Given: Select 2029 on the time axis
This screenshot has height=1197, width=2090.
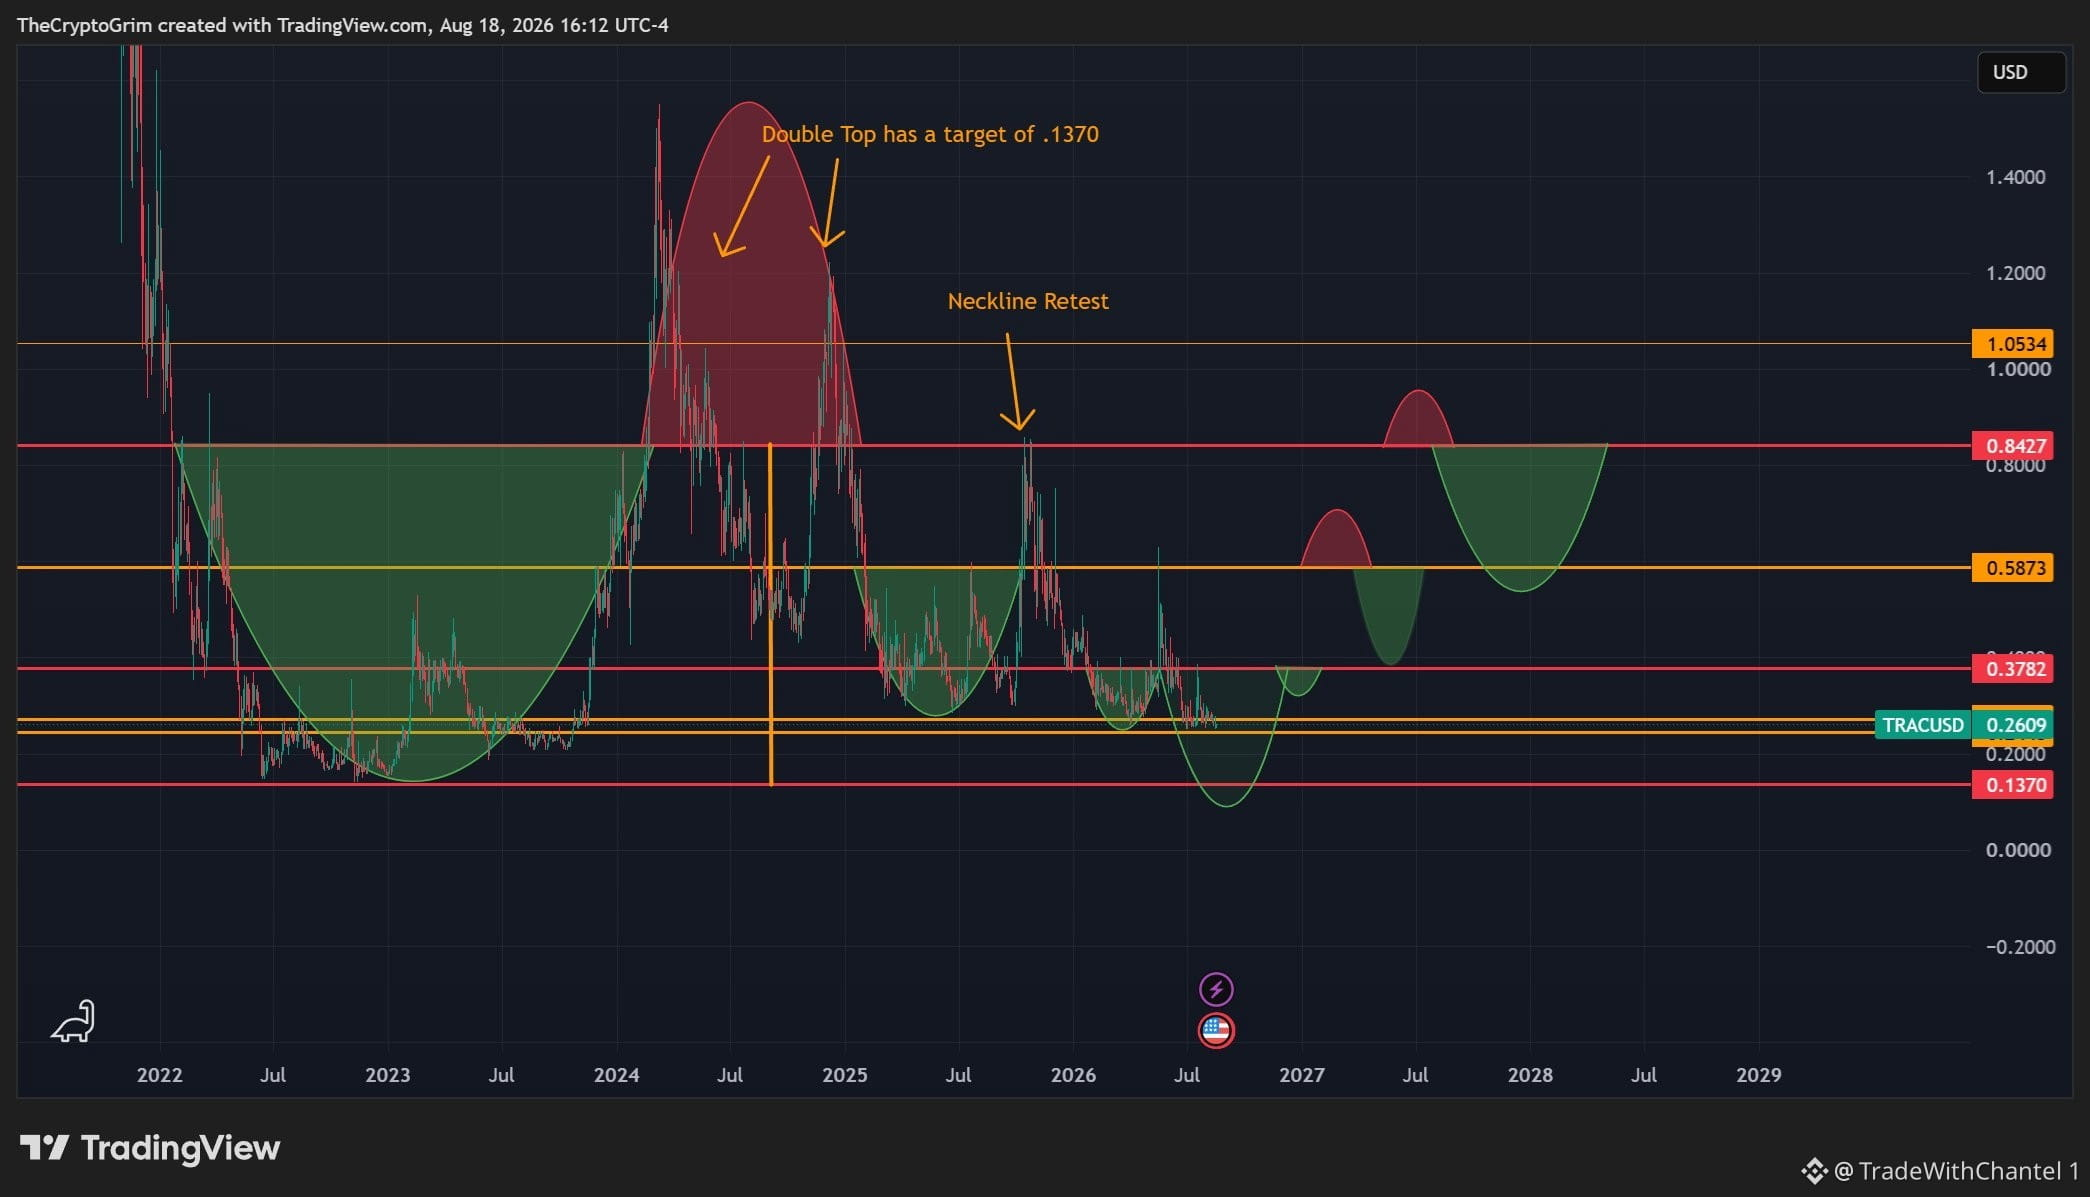Looking at the screenshot, I should coord(1759,1075).
